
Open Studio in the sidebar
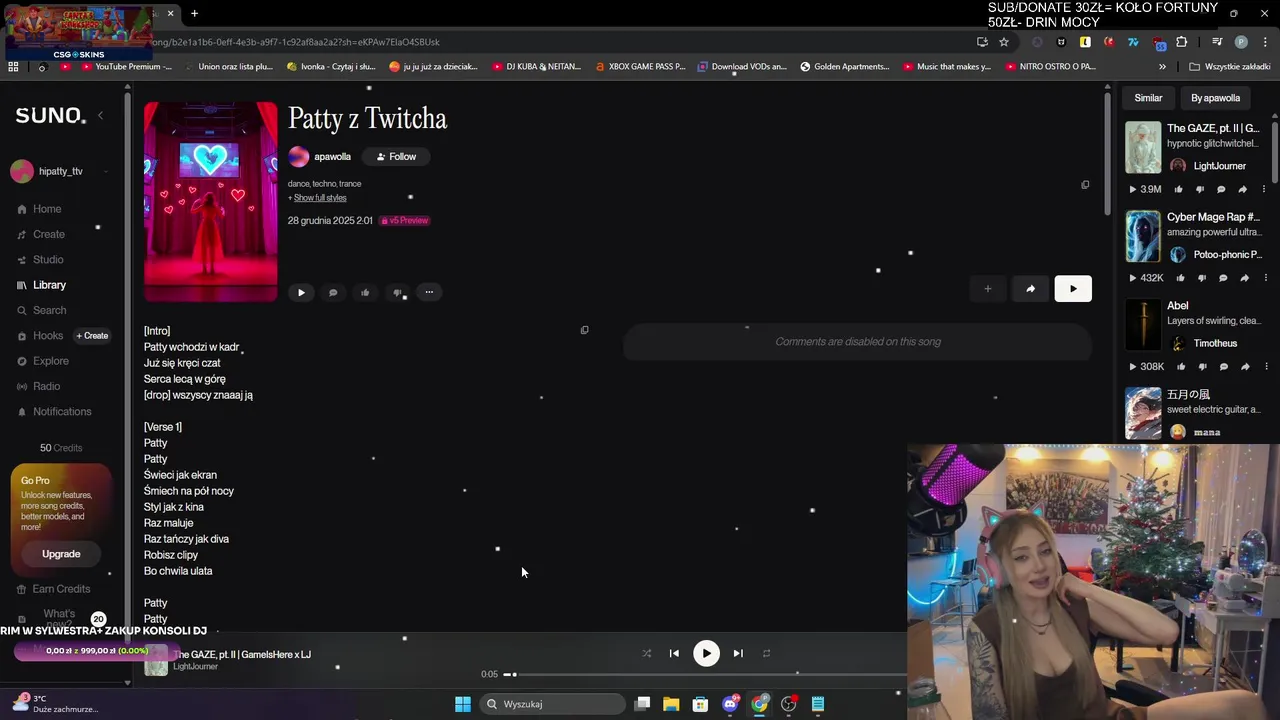click(x=48, y=260)
